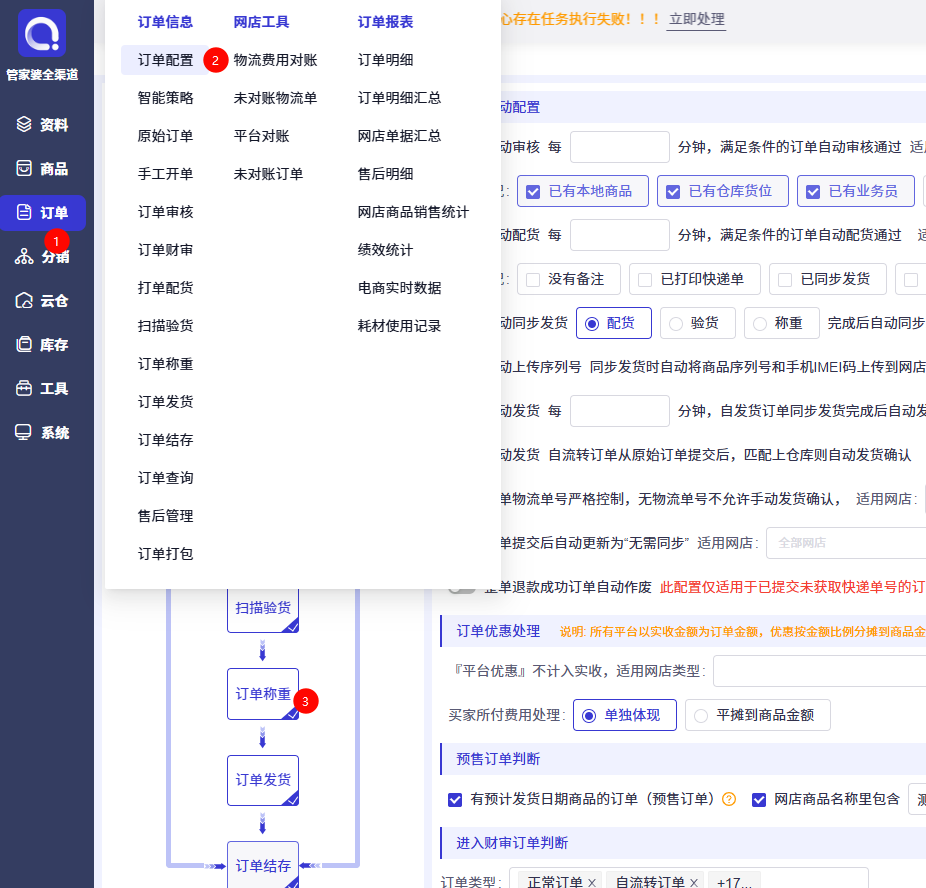The image size is (926, 888).
Task: Open 耗材使用记录 report
Action: coord(399,326)
